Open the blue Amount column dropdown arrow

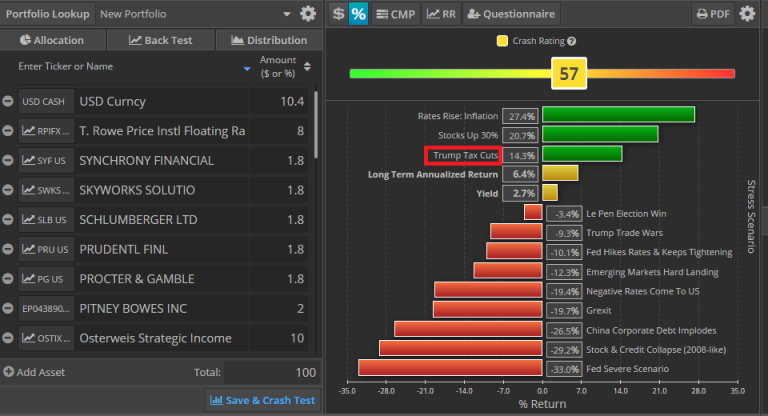pyautogui.click(x=248, y=68)
